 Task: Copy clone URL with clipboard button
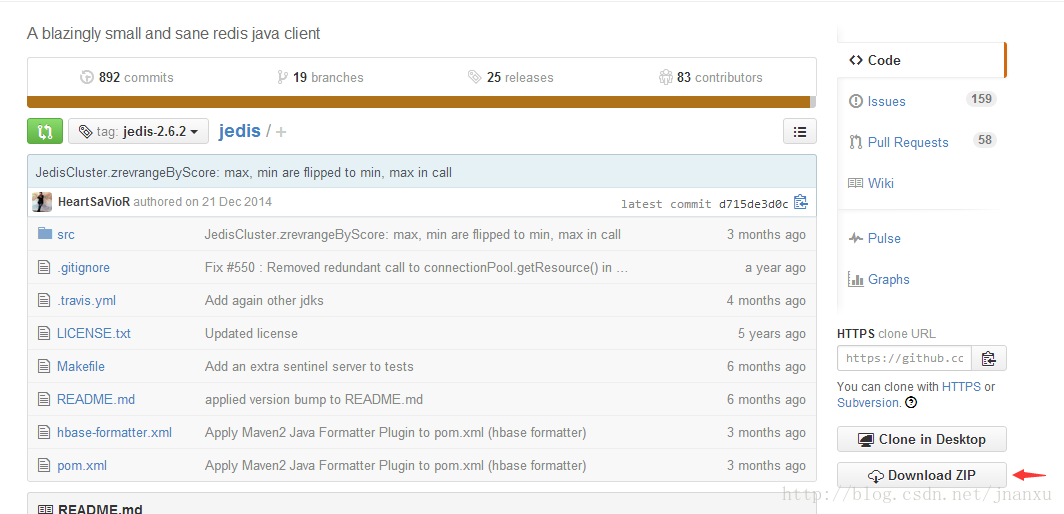pyautogui.click(x=989, y=358)
